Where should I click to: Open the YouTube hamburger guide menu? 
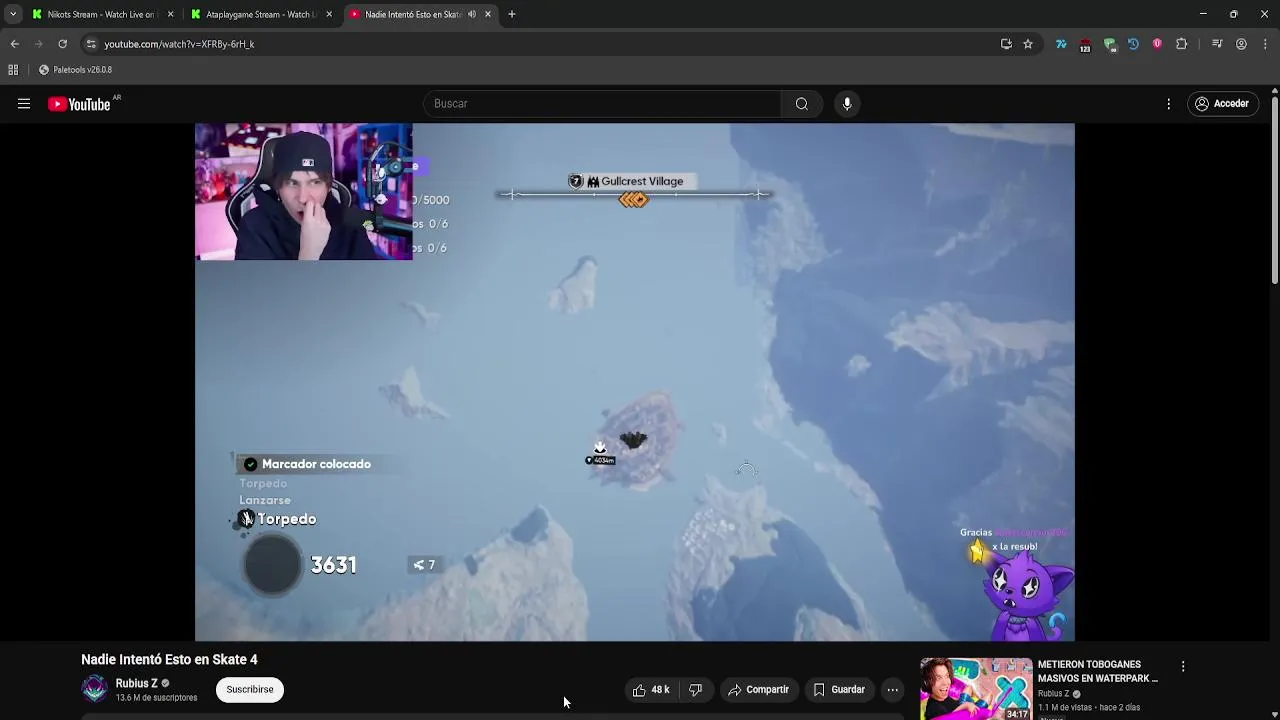click(24, 104)
